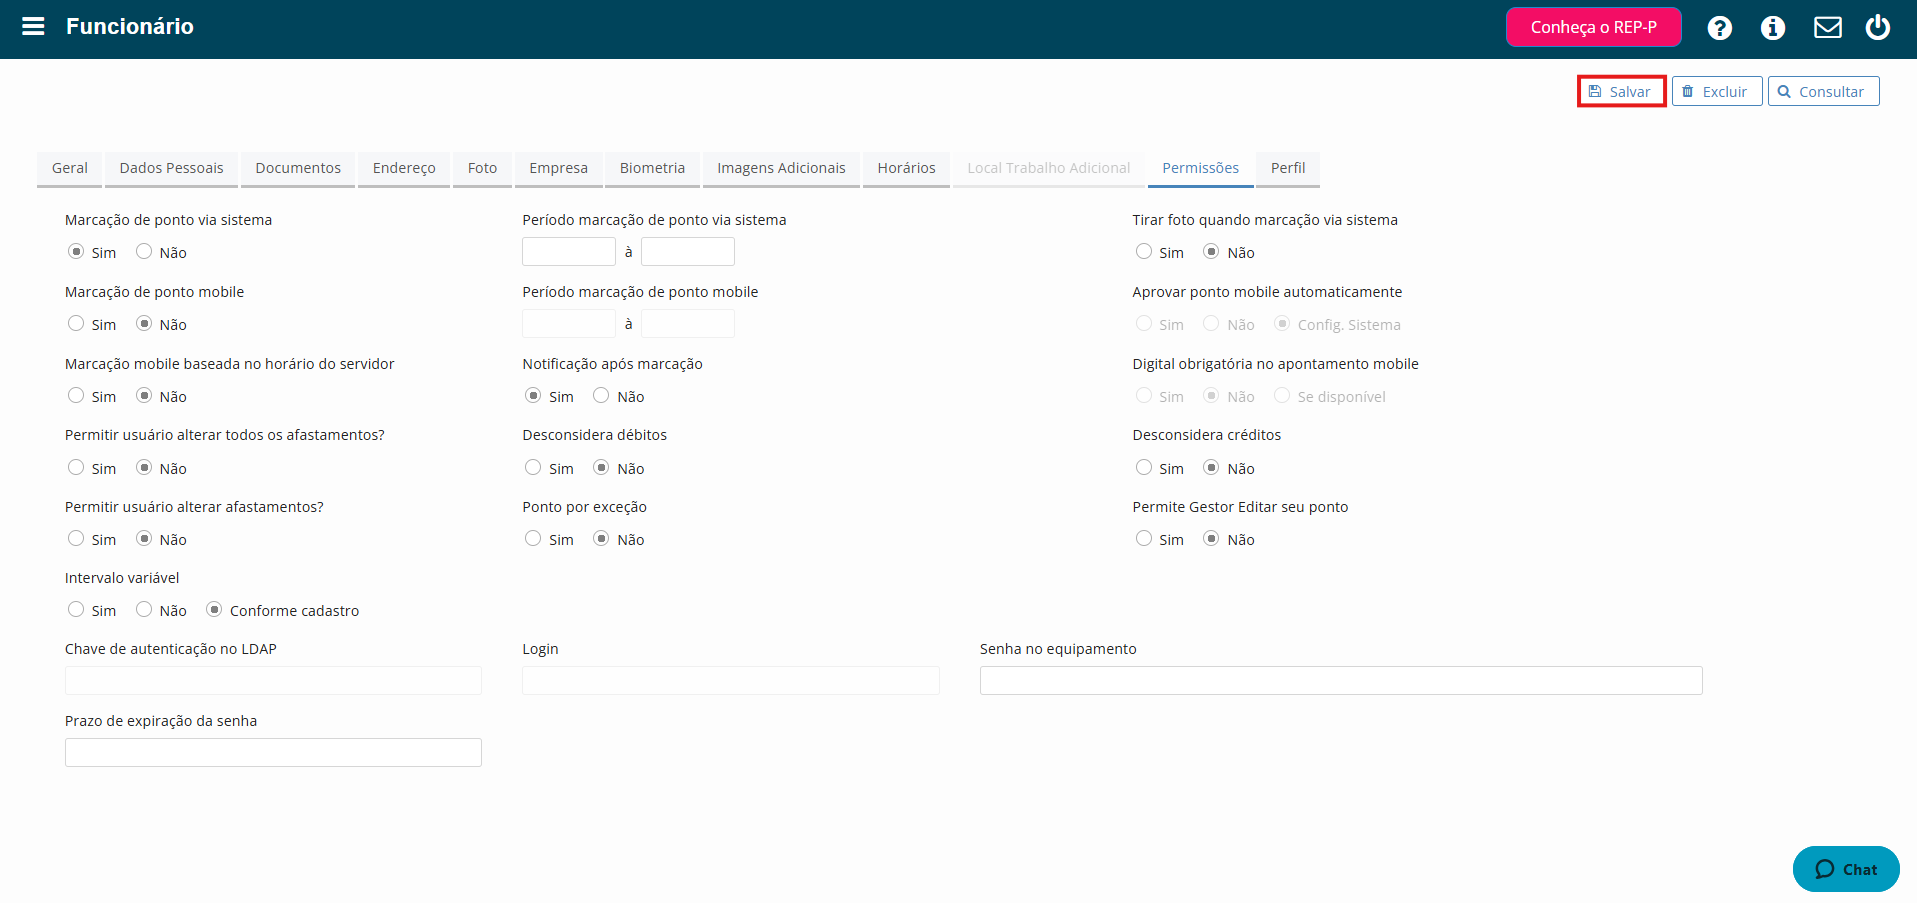
Task: Select the Endereço tab
Action: [x=404, y=168]
